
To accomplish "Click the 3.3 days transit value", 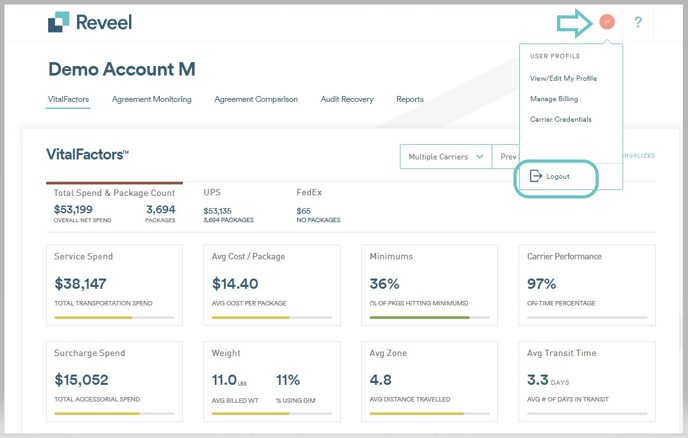I will [548, 380].
